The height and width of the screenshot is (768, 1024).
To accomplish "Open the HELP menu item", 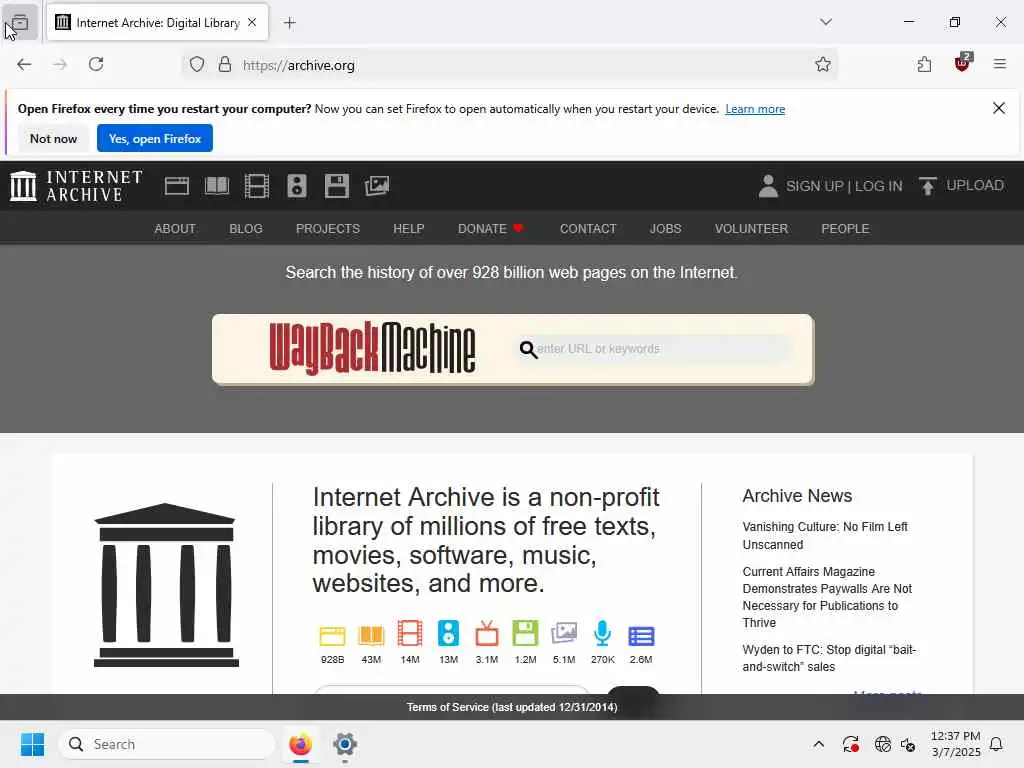I will 409,229.
